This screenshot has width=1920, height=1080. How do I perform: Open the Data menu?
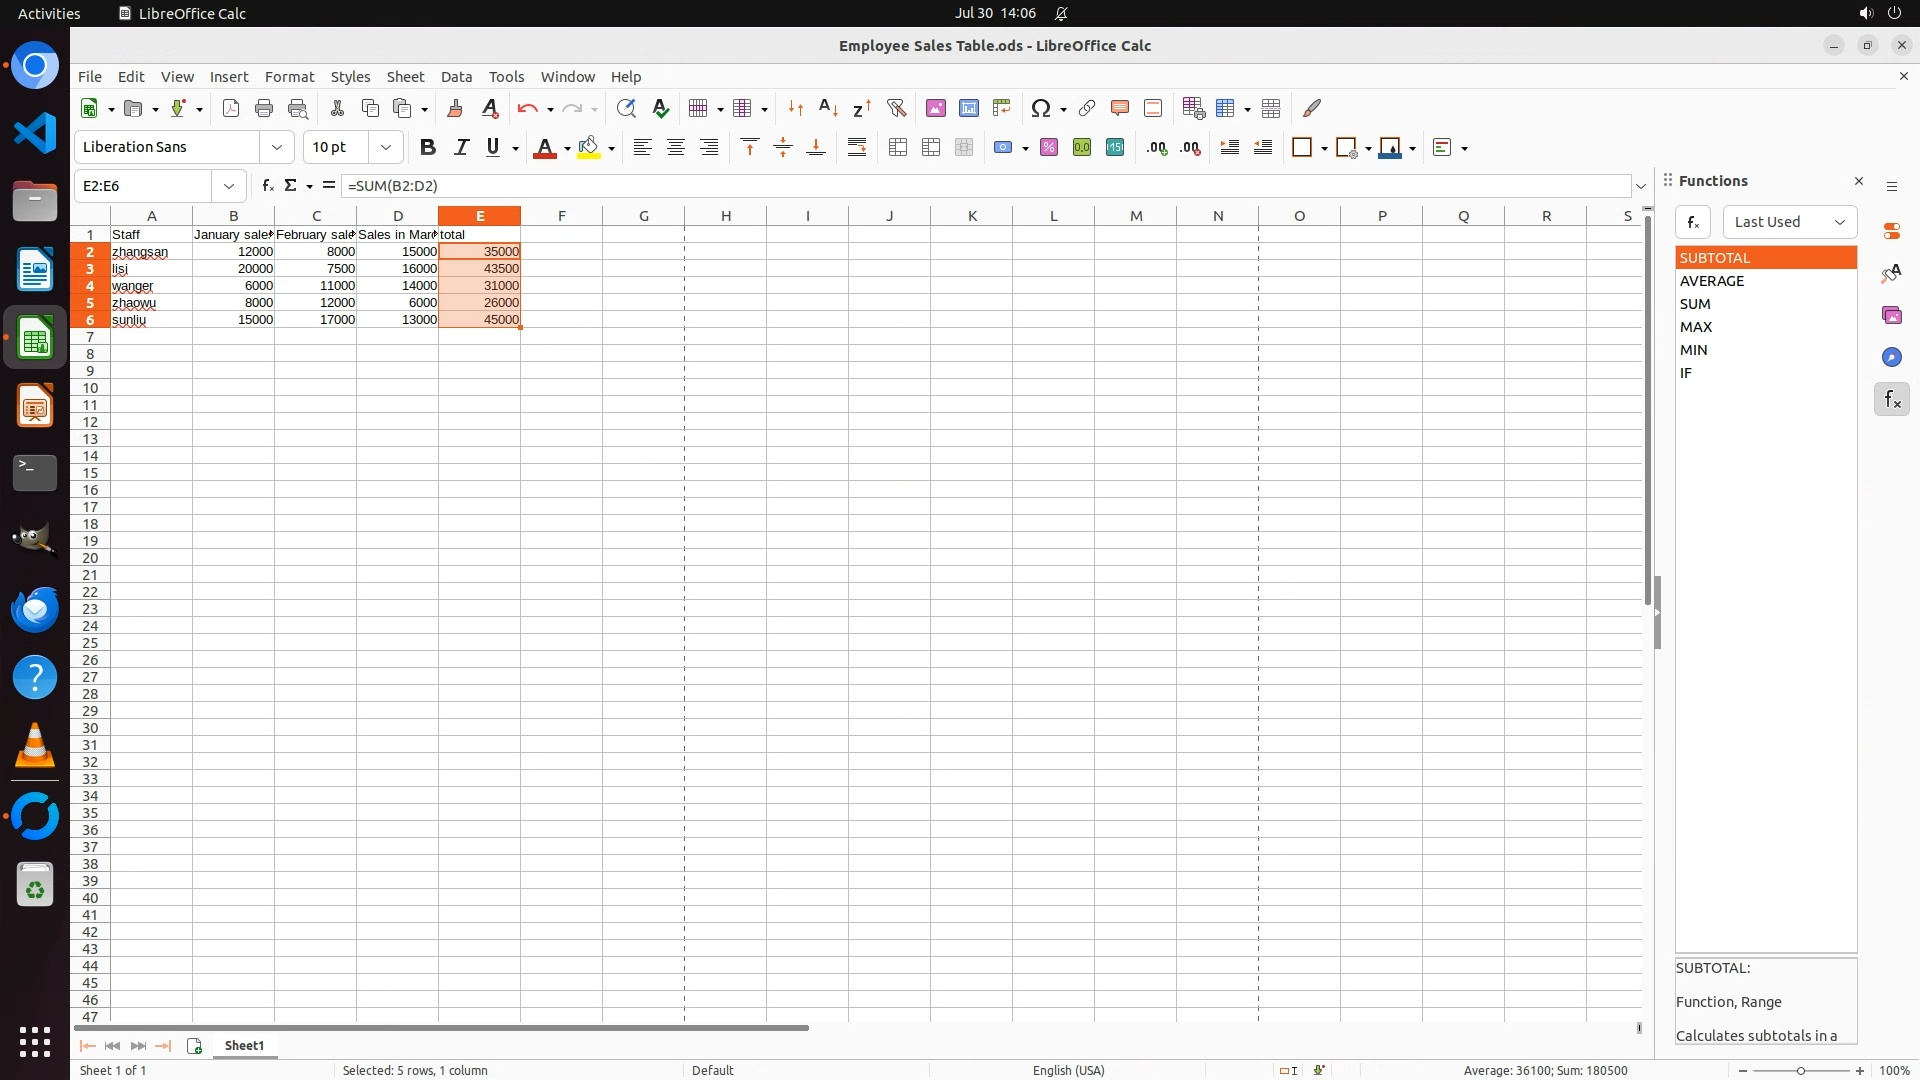click(456, 77)
